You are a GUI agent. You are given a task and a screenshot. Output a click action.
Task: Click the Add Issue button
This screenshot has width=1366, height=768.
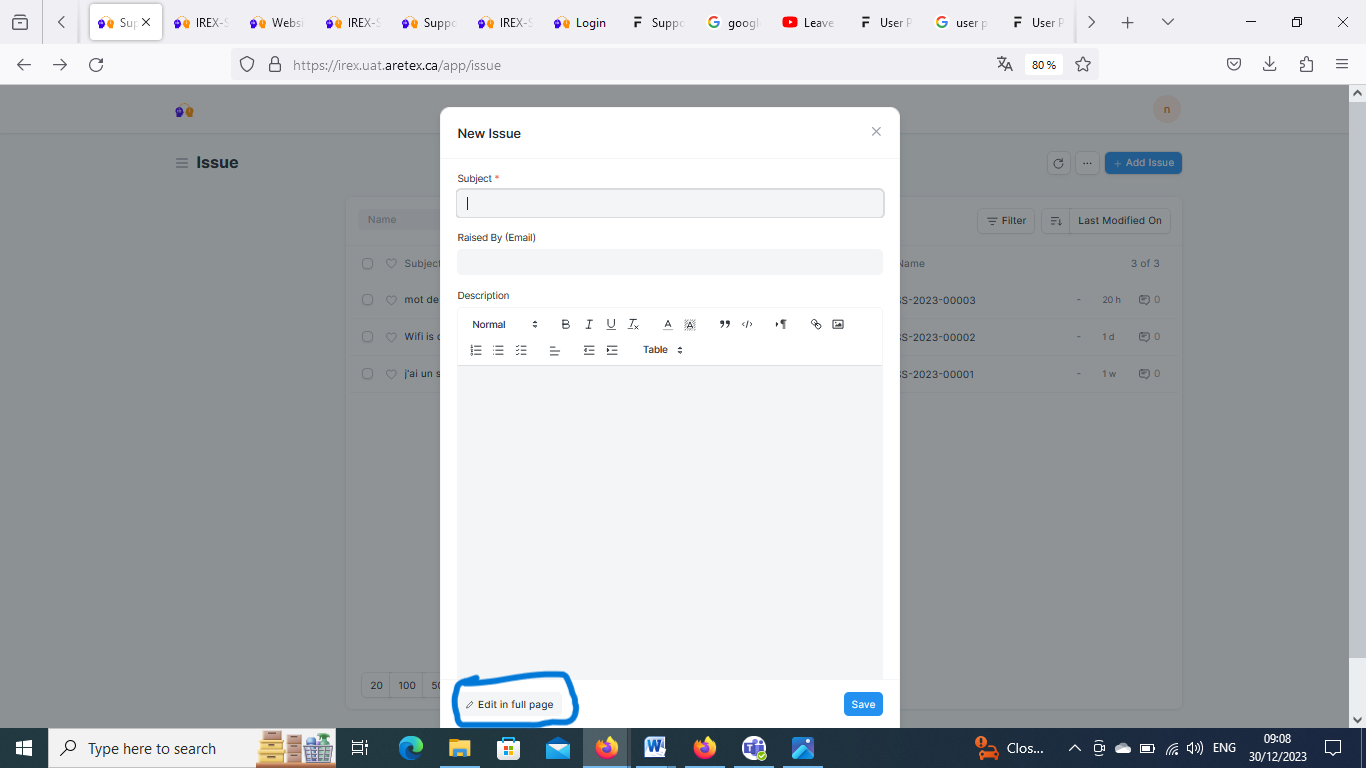pyautogui.click(x=1143, y=163)
